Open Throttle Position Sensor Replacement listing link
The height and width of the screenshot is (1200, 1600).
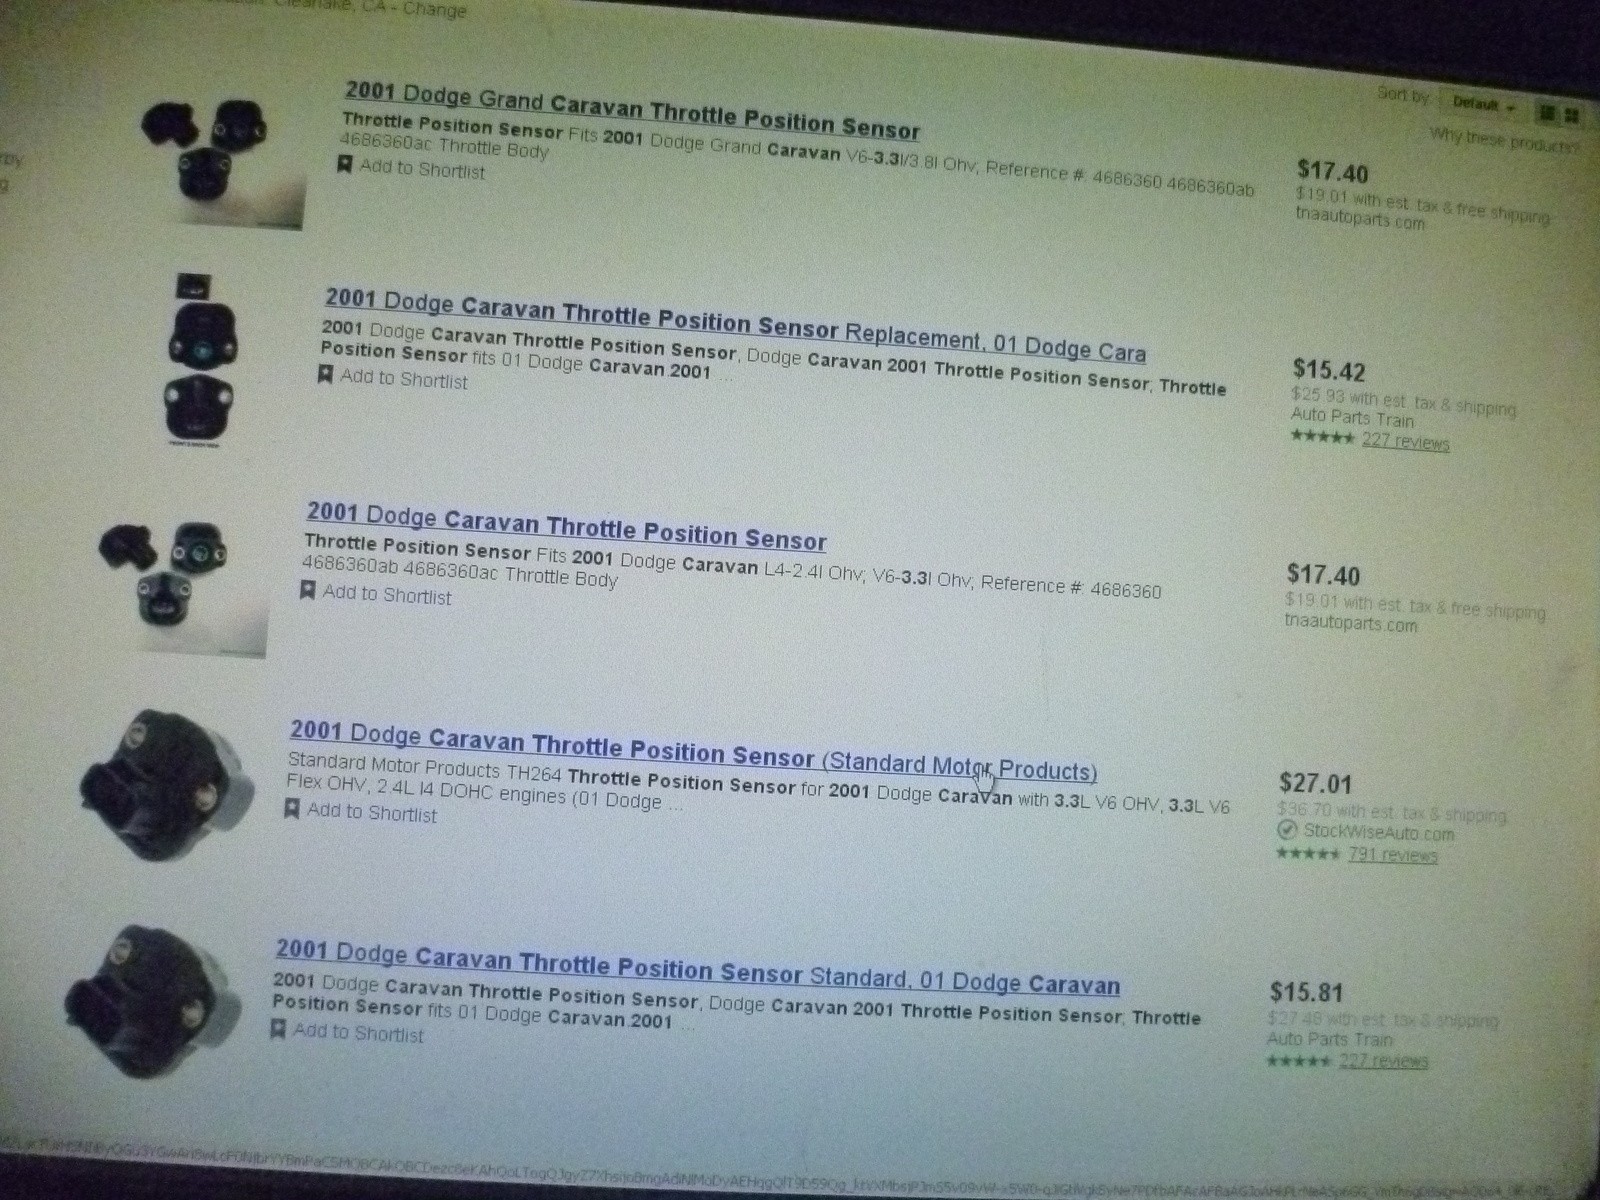coord(735,325)
